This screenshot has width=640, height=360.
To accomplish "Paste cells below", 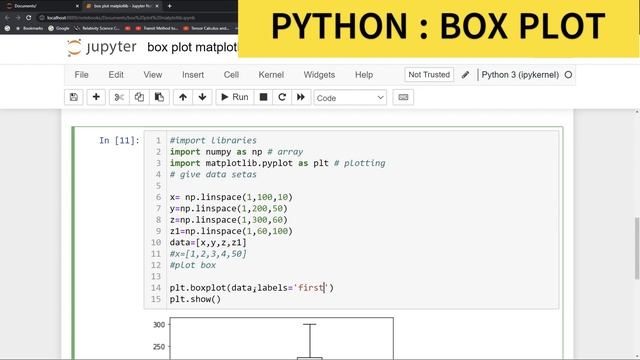I will 159,97.
